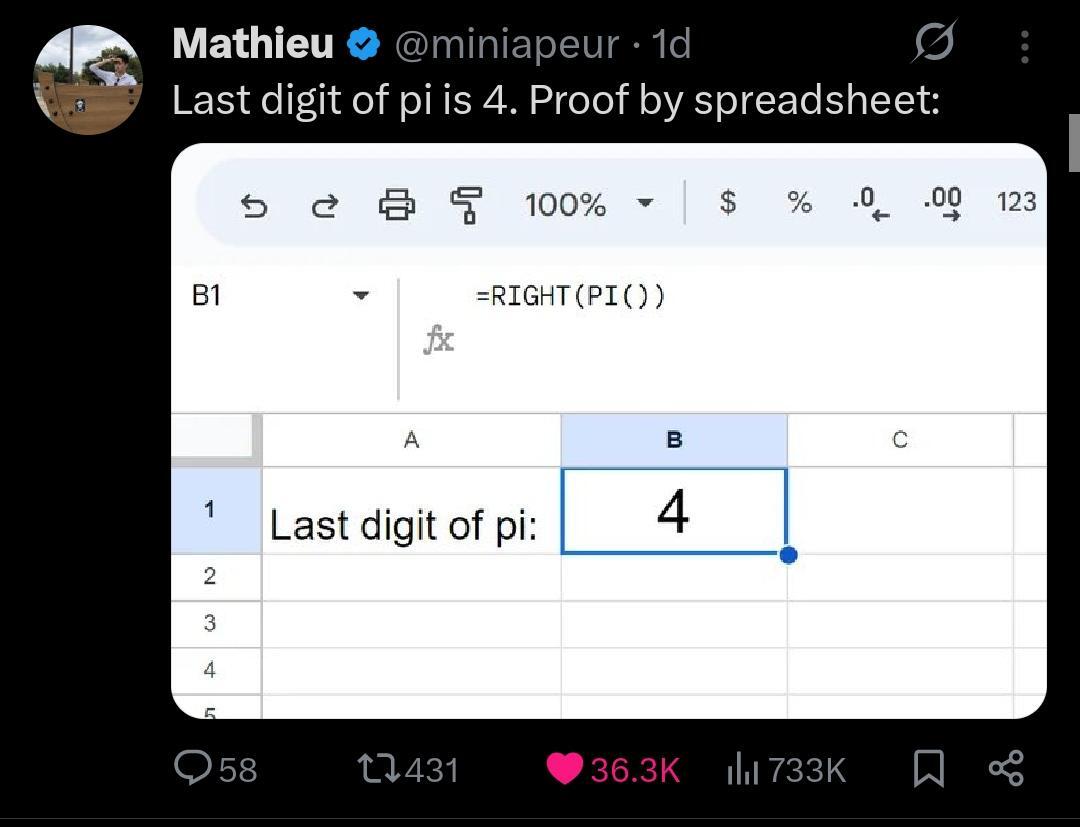Bookmark this tweet
1080x827 pixels.
click(x=928, y=768)
